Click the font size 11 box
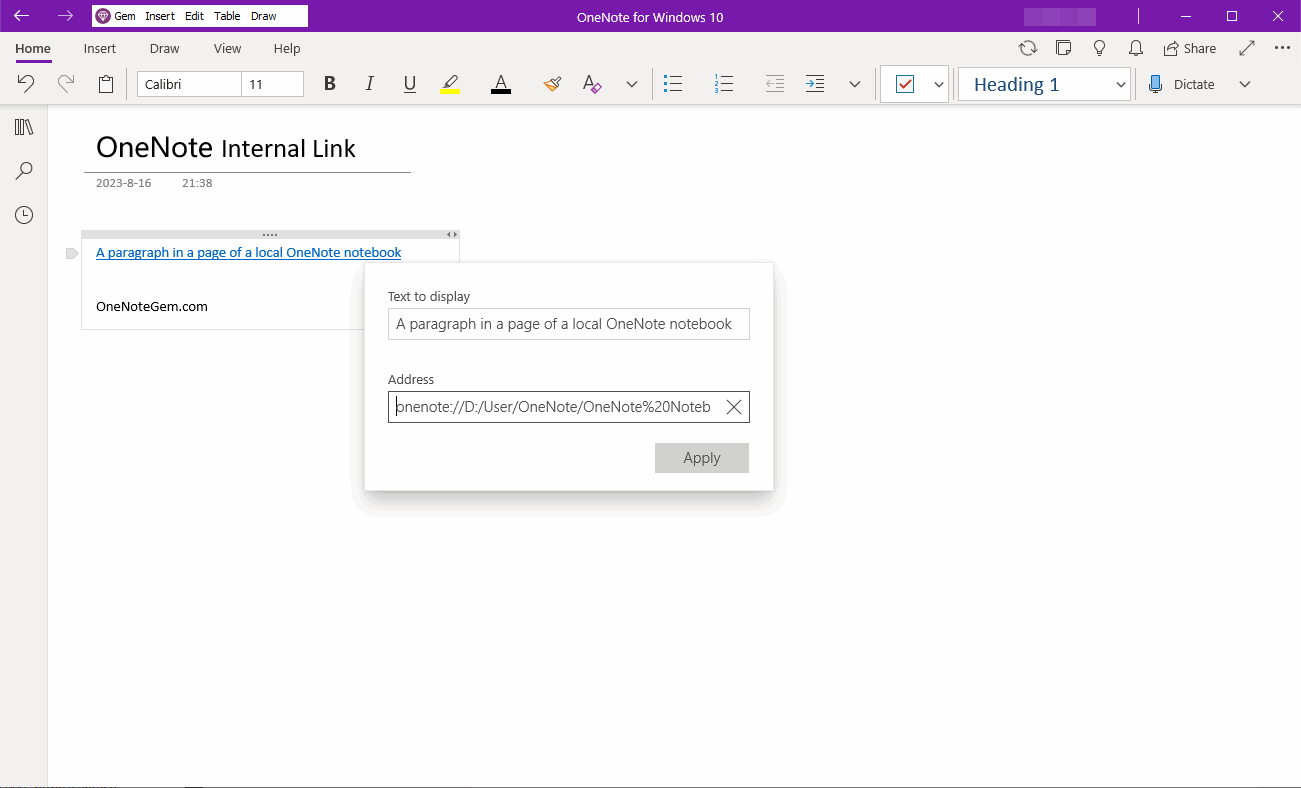The image size is (1301, 788). point(272,84)
